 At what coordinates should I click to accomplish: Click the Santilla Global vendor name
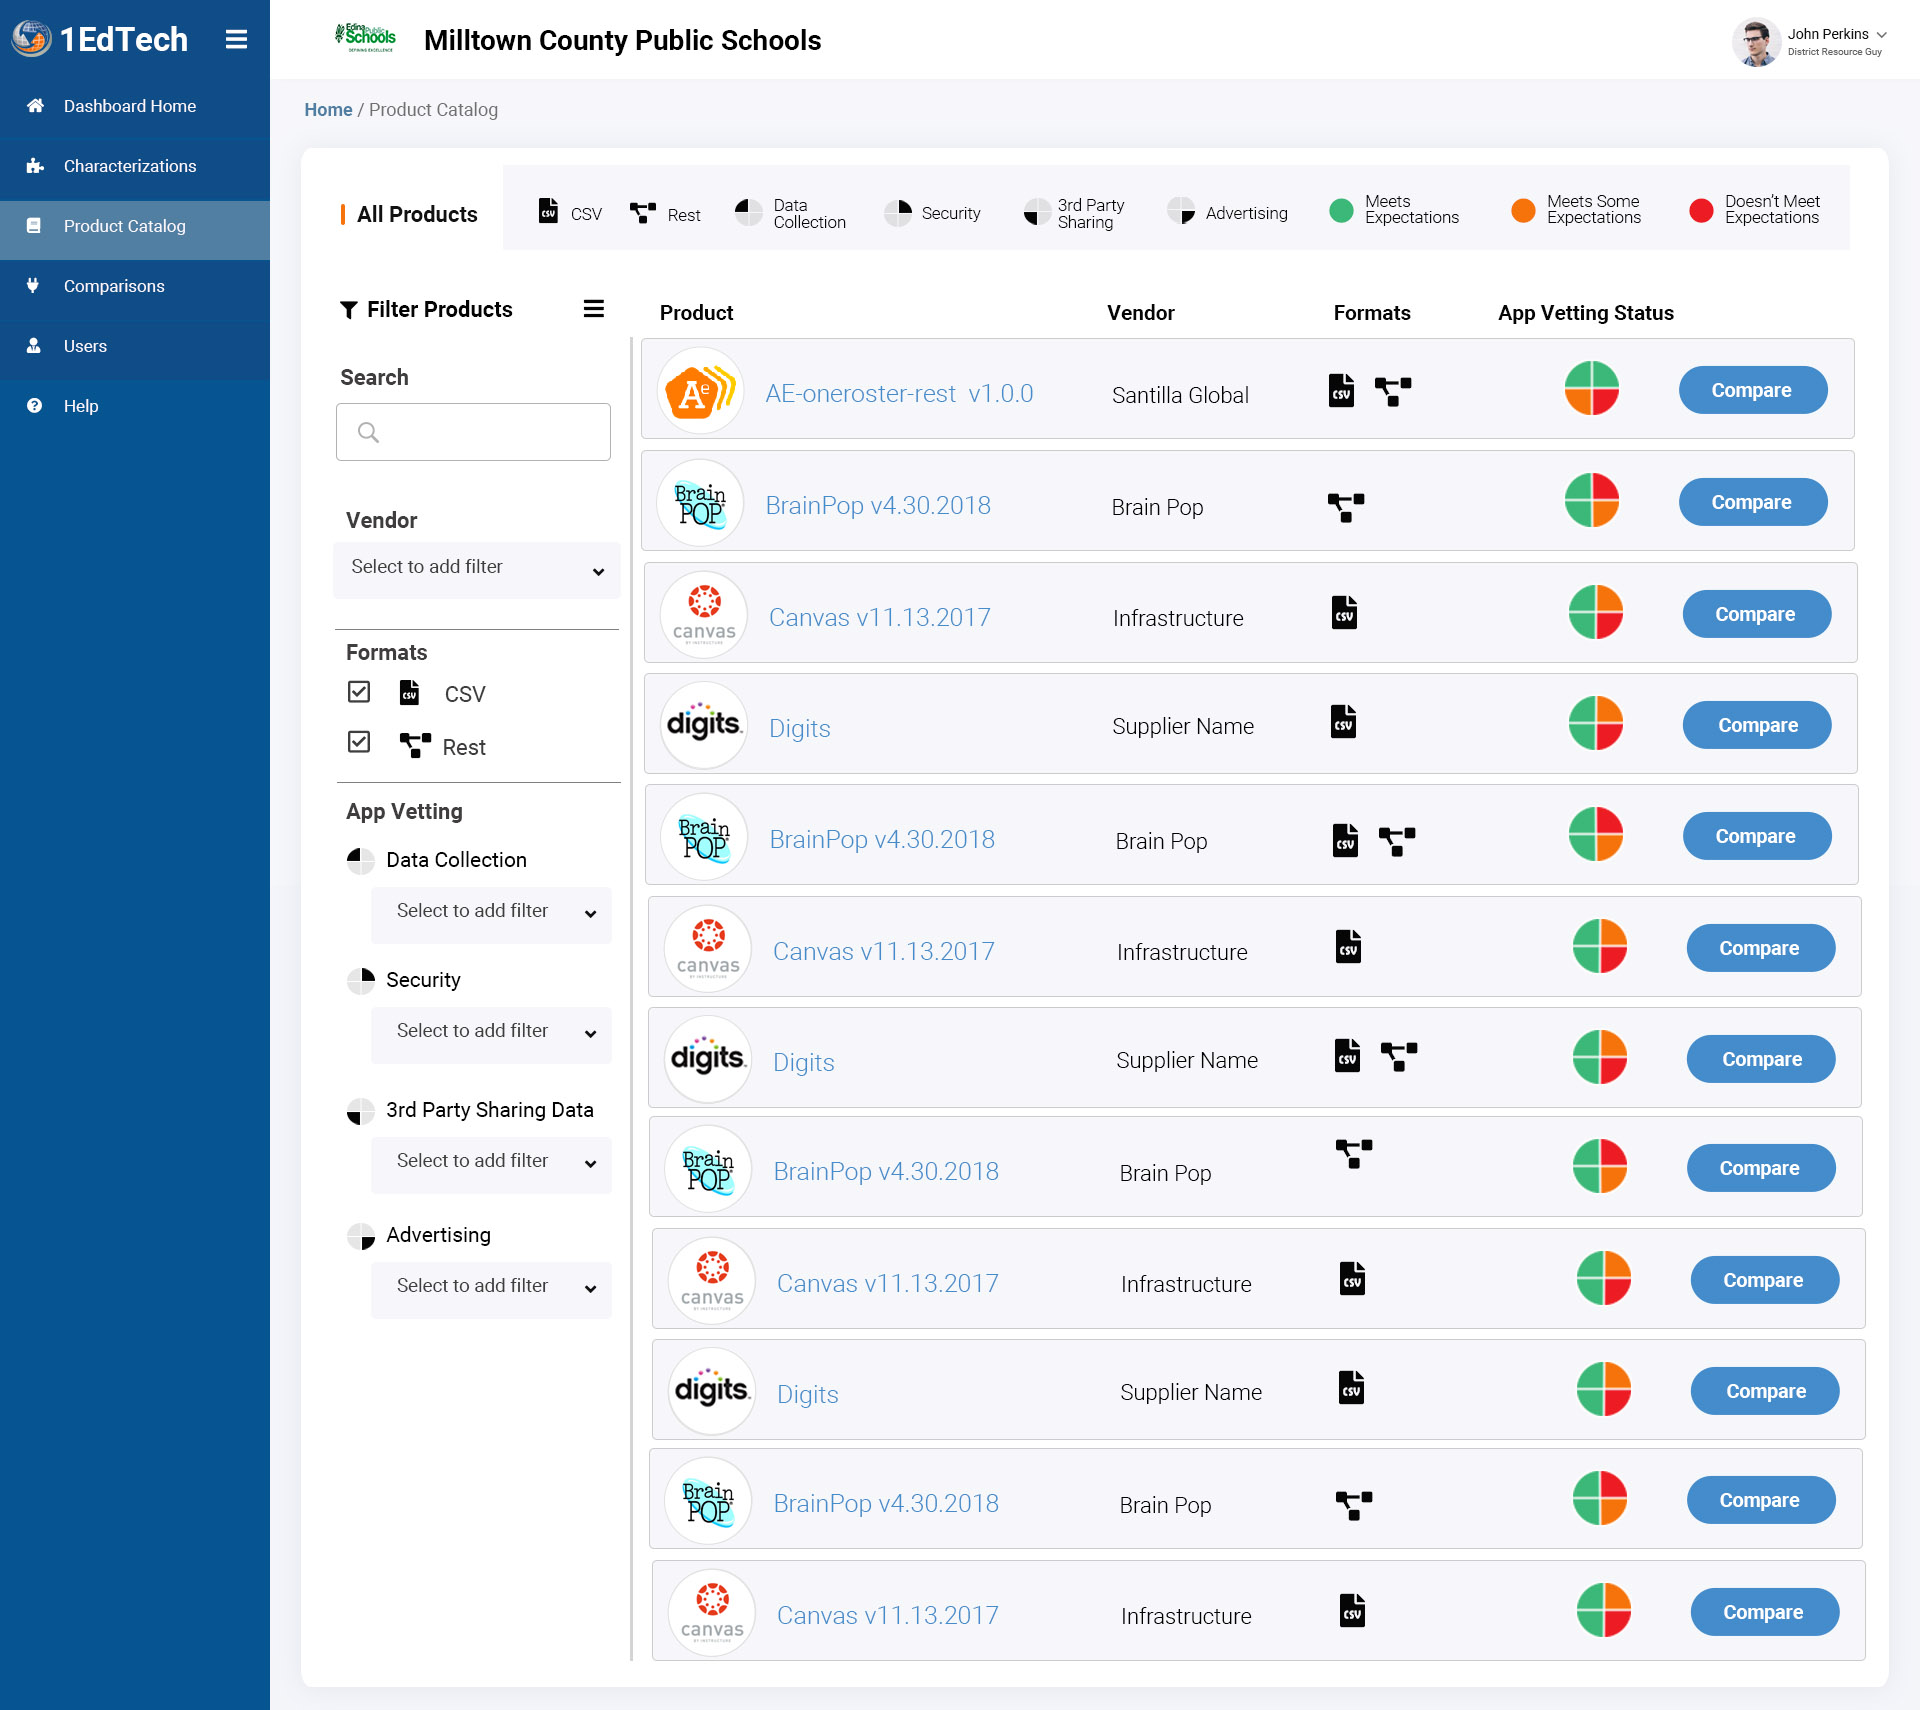coord(1180,395)
